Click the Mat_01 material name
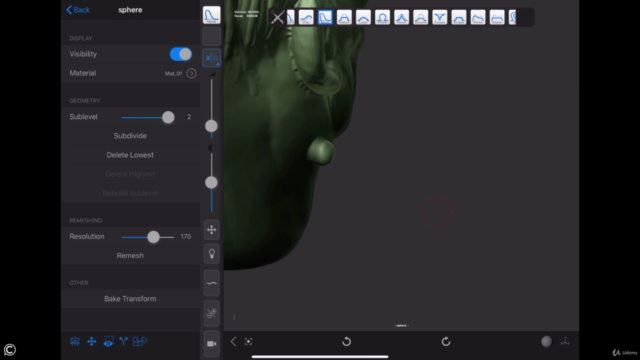Screen dimensions: 640x360 173,73
